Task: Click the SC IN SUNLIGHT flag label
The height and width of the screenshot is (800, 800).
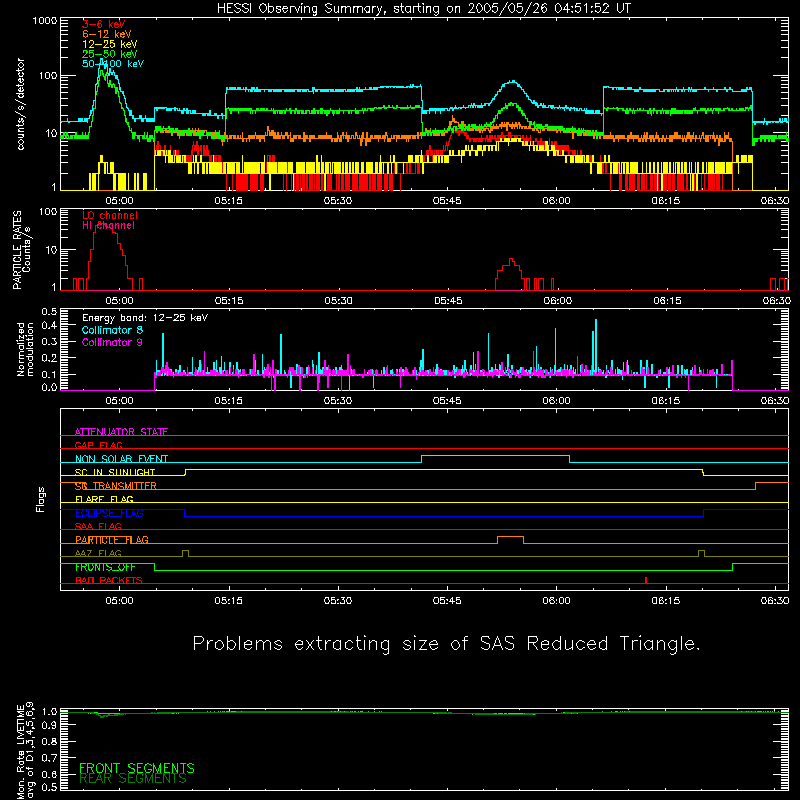Action: click(x=115, y=472)
